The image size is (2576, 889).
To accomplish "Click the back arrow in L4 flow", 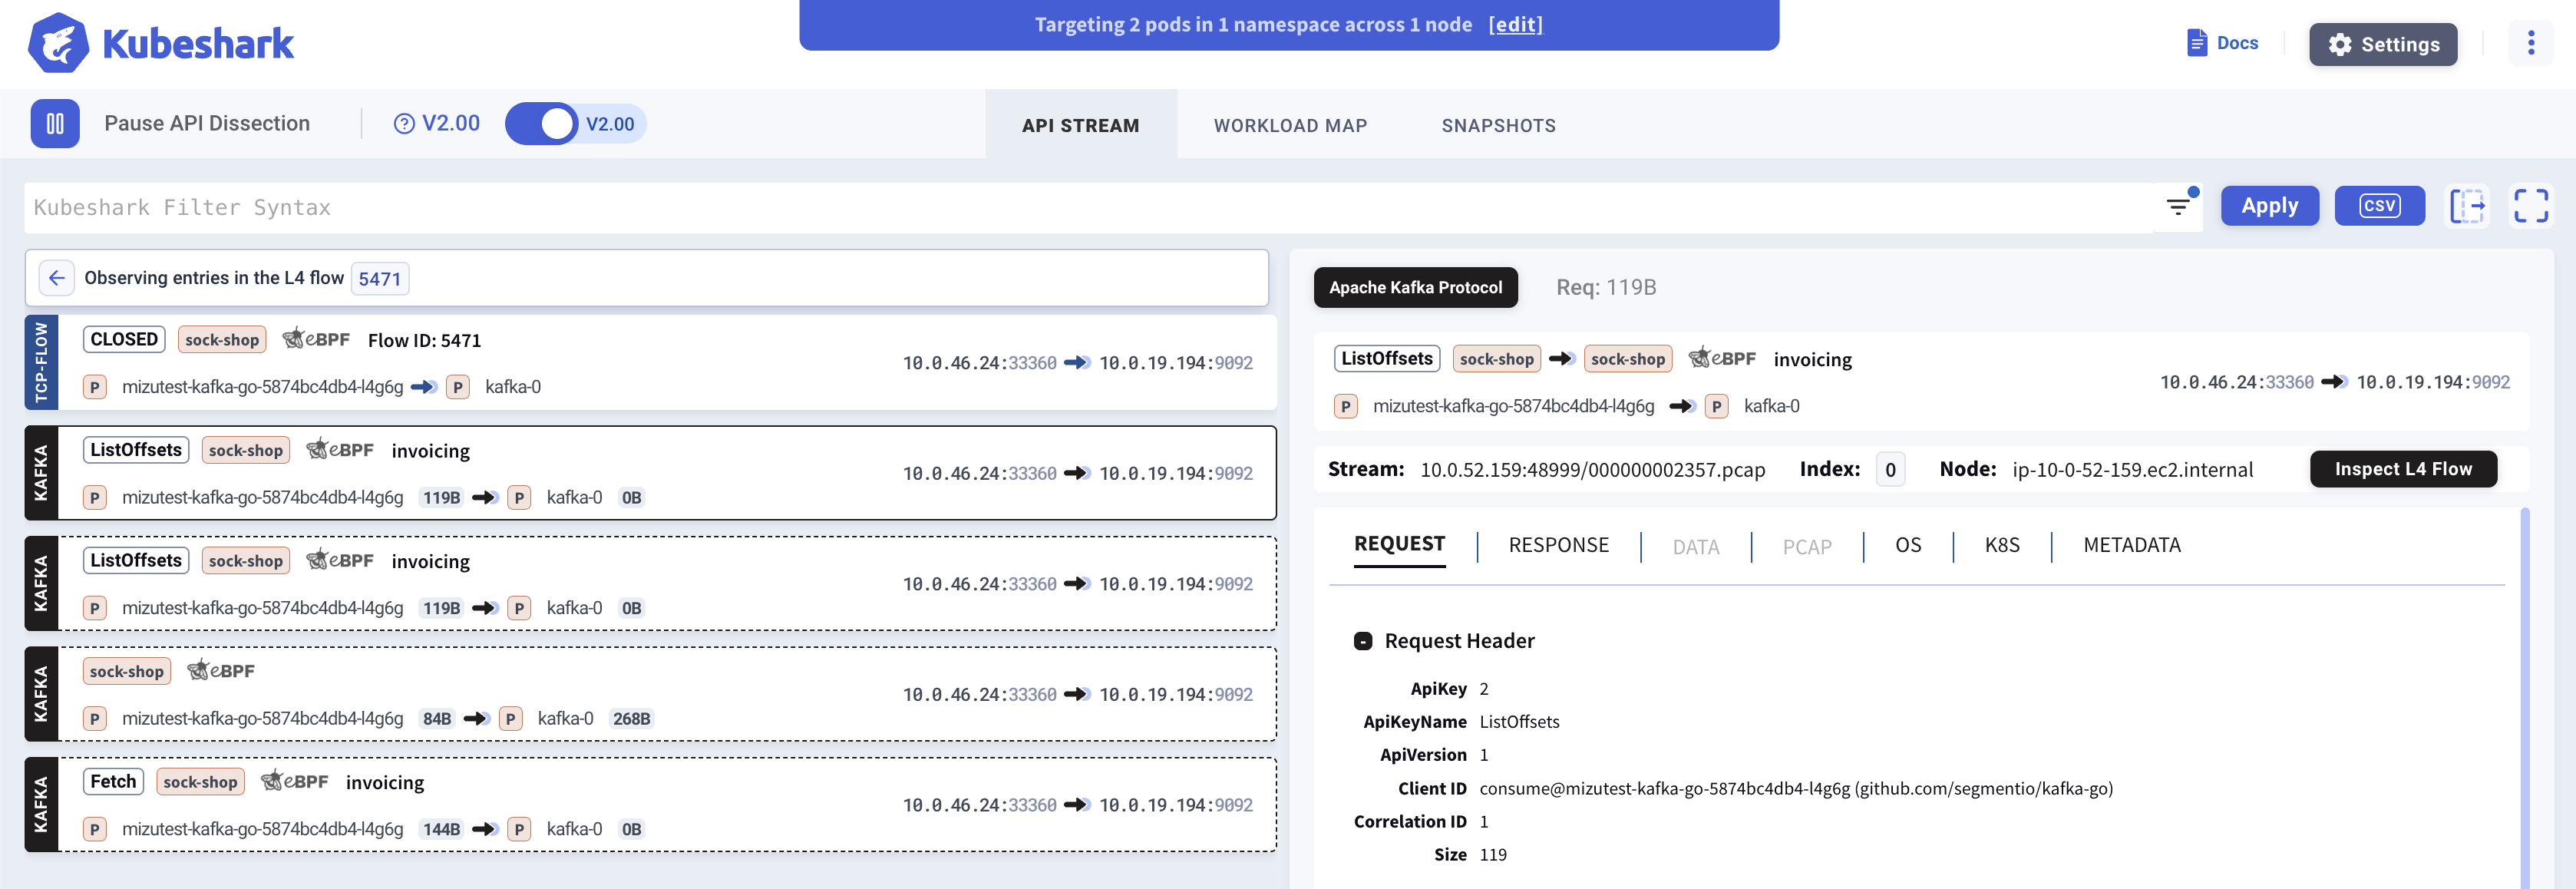I will click(x=57, y=278).
